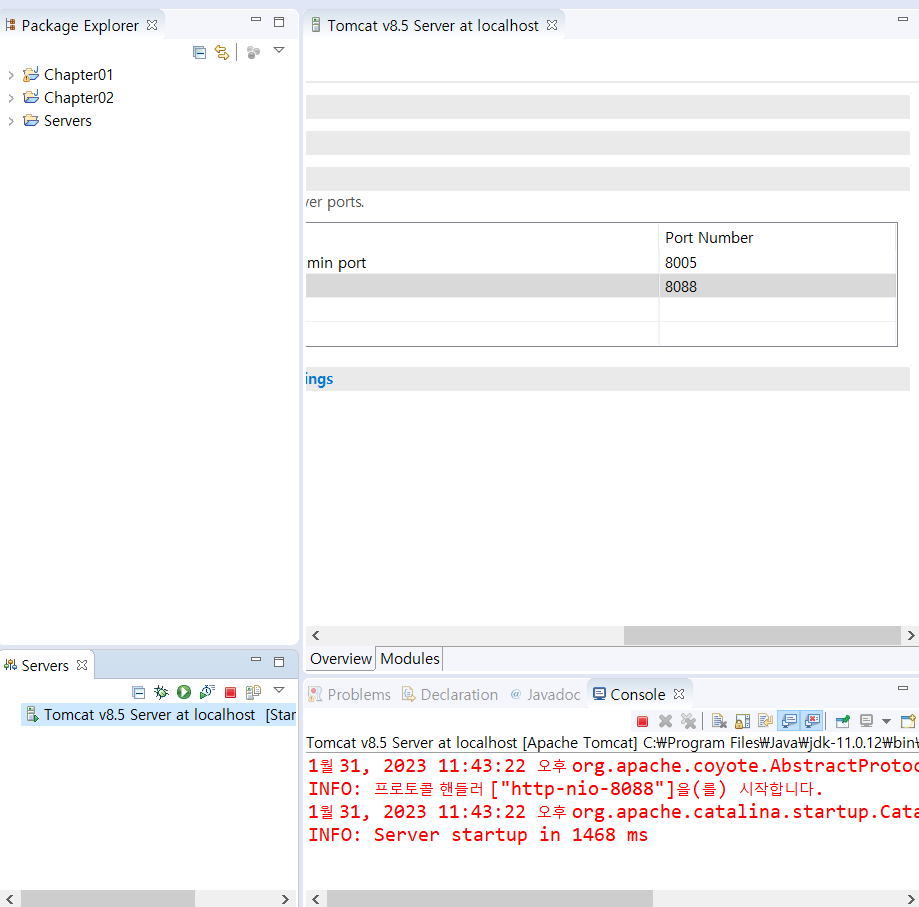Image resolution: width=919 pixels, height=907 pixels.
Task: Start the server with green play icon
Action: click(184, 693)
